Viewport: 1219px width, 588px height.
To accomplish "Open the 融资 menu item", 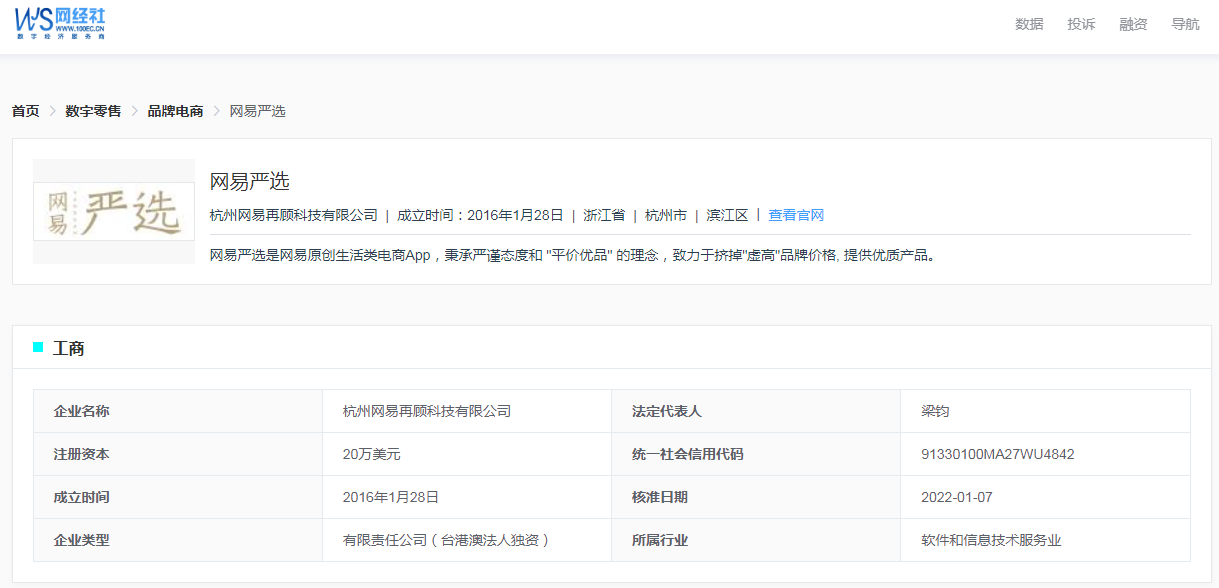I will [x=1133, y=24].
